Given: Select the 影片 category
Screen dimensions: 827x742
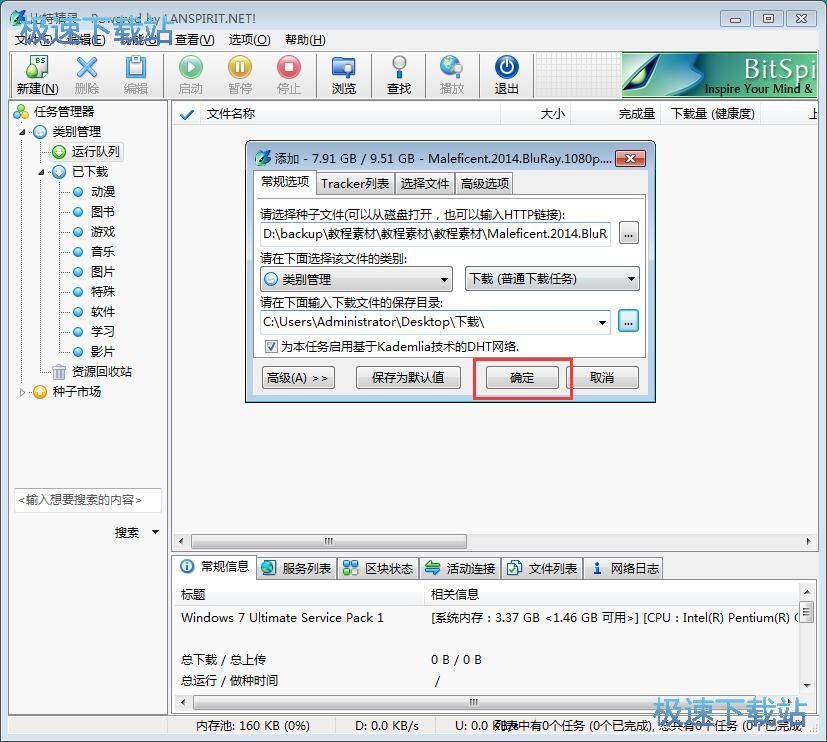Looking at the screenshot, I should 103,352.
